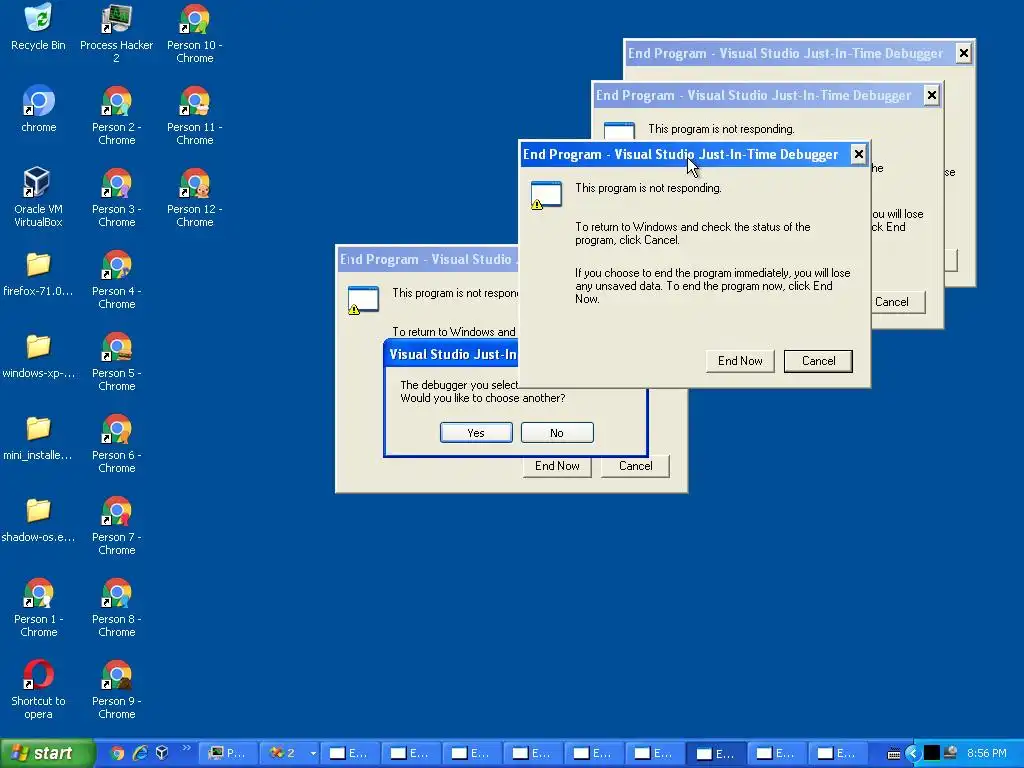Screen dimensions: 1024x768
Task: Select the Person 4 - Chrome shortcut
Action: pyautogui.click(x=116, y=280)
